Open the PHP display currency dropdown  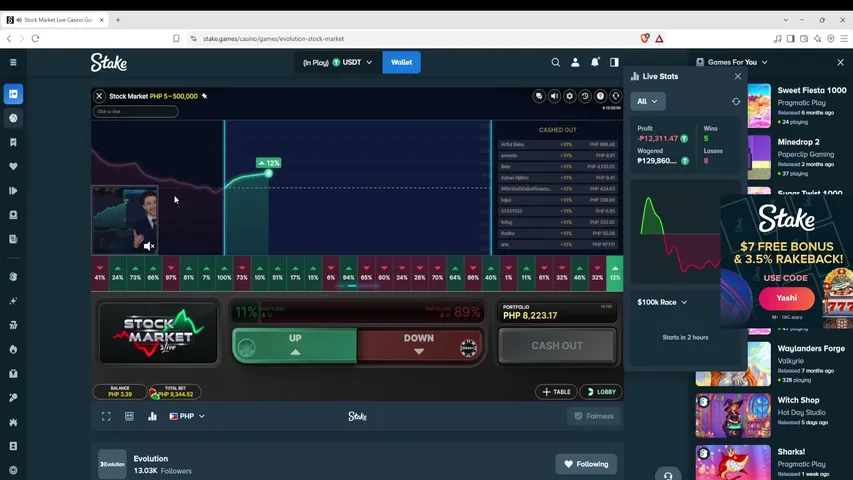pos(187,416)
